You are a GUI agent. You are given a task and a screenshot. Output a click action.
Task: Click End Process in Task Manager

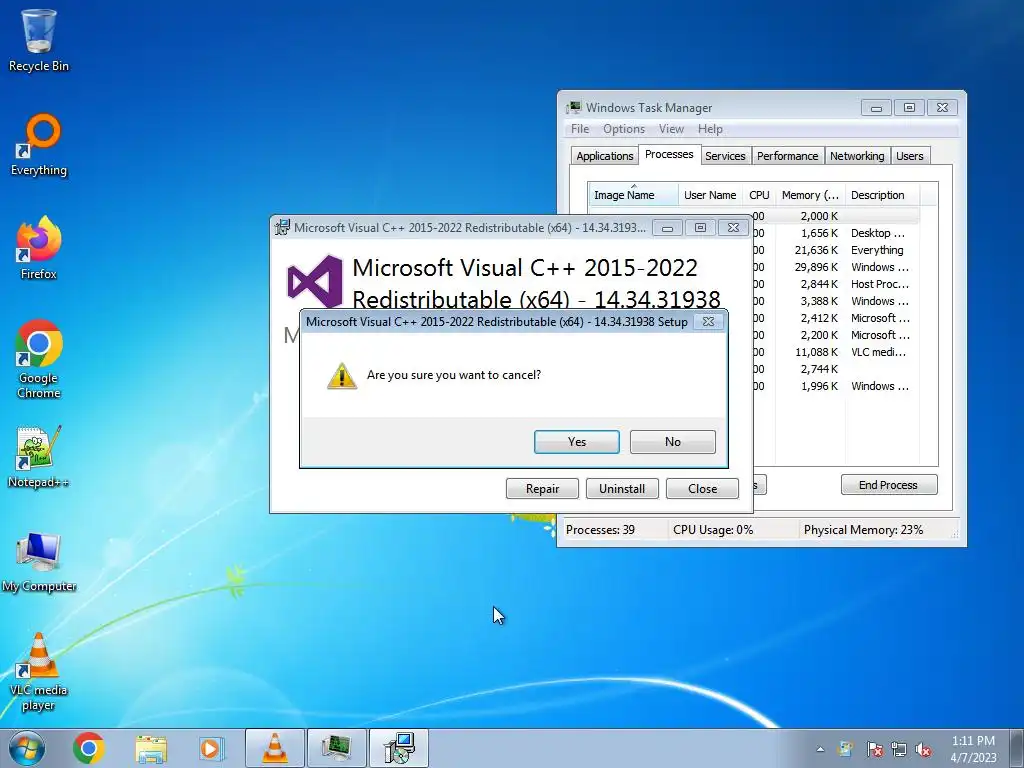pos(888,485)
